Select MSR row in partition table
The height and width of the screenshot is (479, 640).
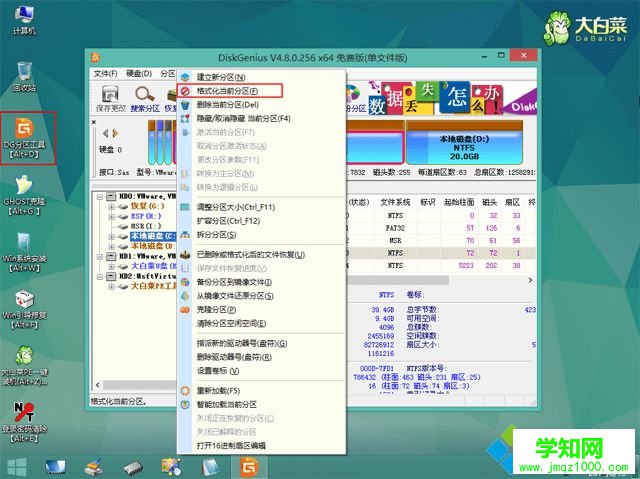pos(441,241)
